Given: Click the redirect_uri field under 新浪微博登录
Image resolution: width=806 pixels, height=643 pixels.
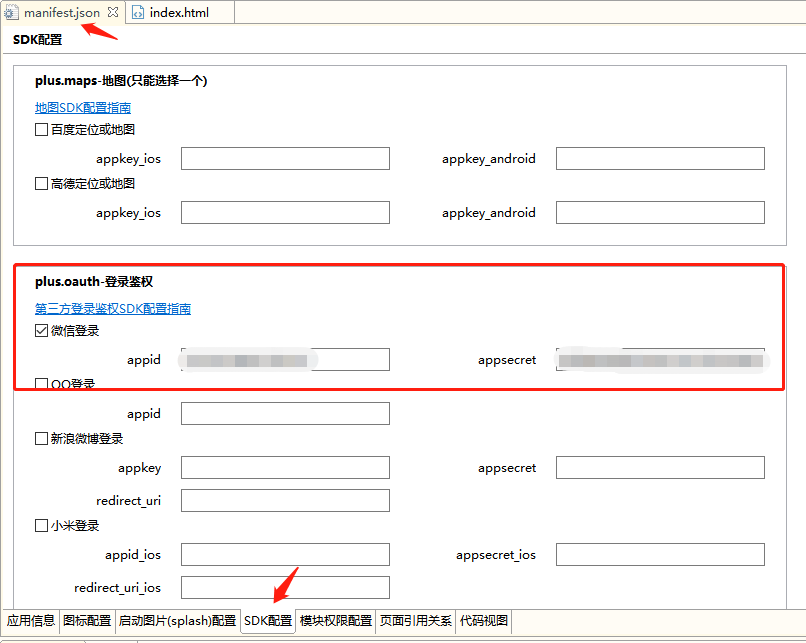Looking at the screenshot, I should click(x=285, y=500).
